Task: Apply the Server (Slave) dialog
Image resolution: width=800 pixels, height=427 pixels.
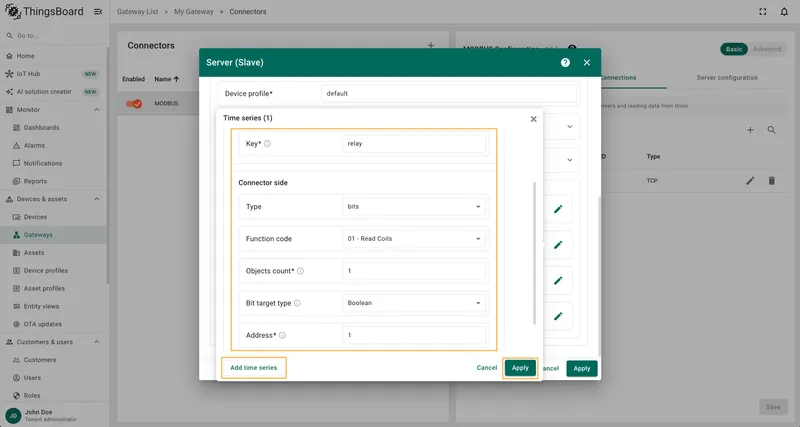Action: point(582,368)
